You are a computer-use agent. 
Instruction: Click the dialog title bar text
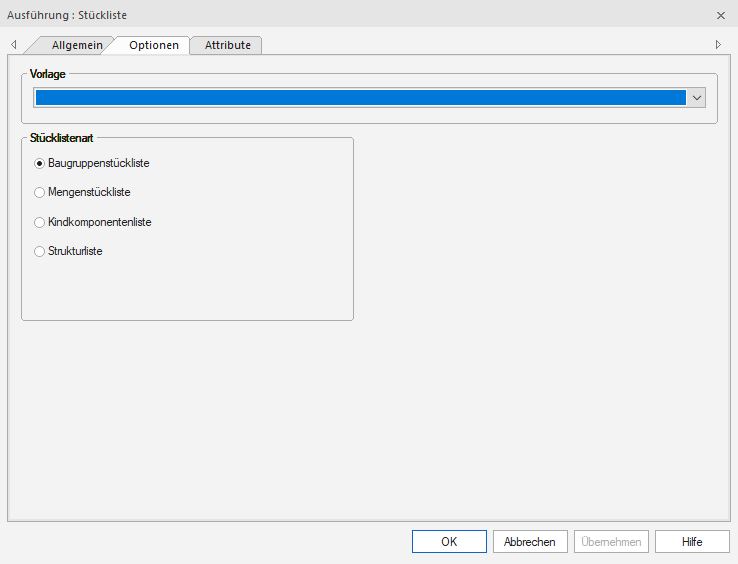click(67, 15)
